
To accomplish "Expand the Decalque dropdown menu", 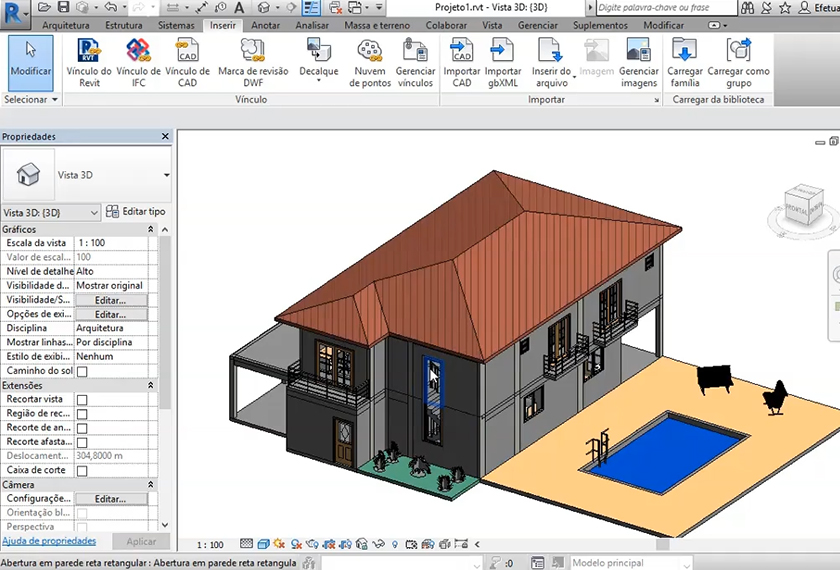I will 319,82.
